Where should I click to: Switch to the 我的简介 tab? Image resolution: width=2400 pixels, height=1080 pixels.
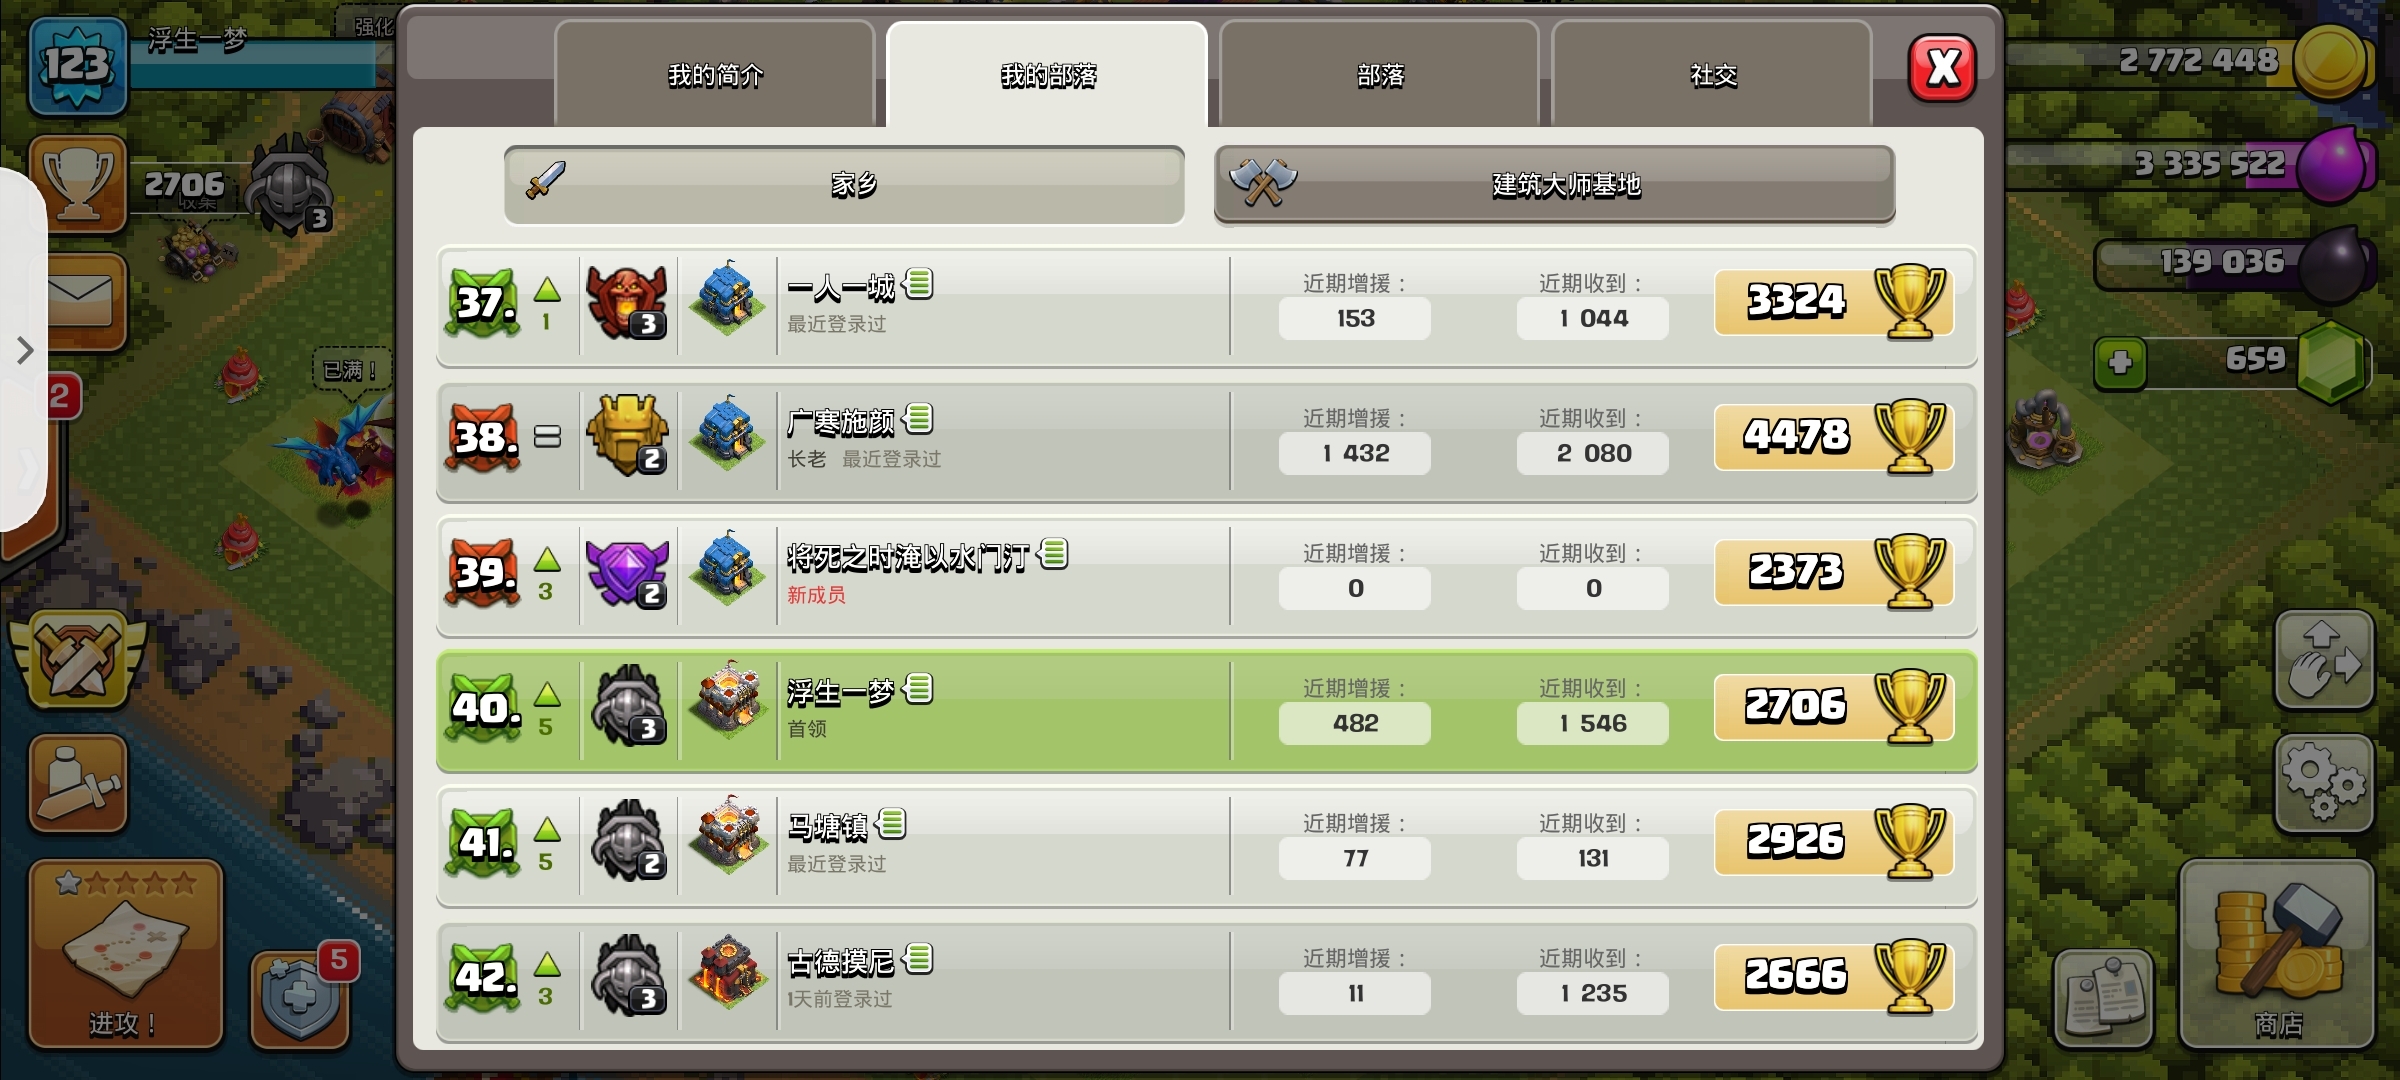pyautogui.click(x=715, y=75)
